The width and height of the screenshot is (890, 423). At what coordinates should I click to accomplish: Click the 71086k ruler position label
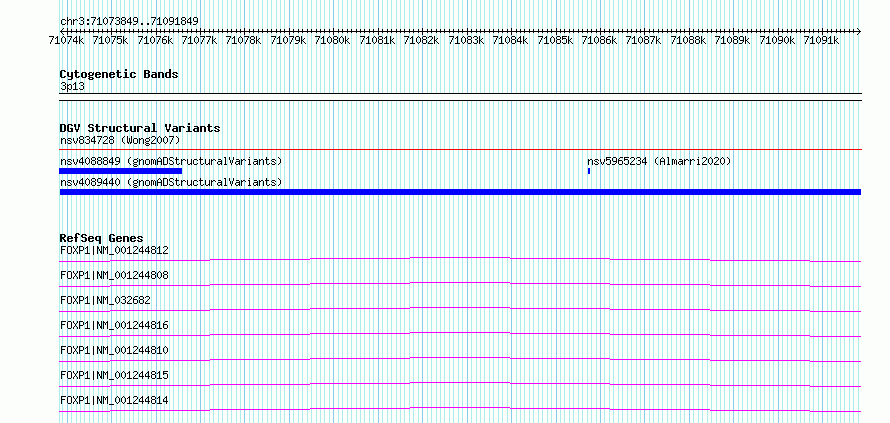point(600,40)
